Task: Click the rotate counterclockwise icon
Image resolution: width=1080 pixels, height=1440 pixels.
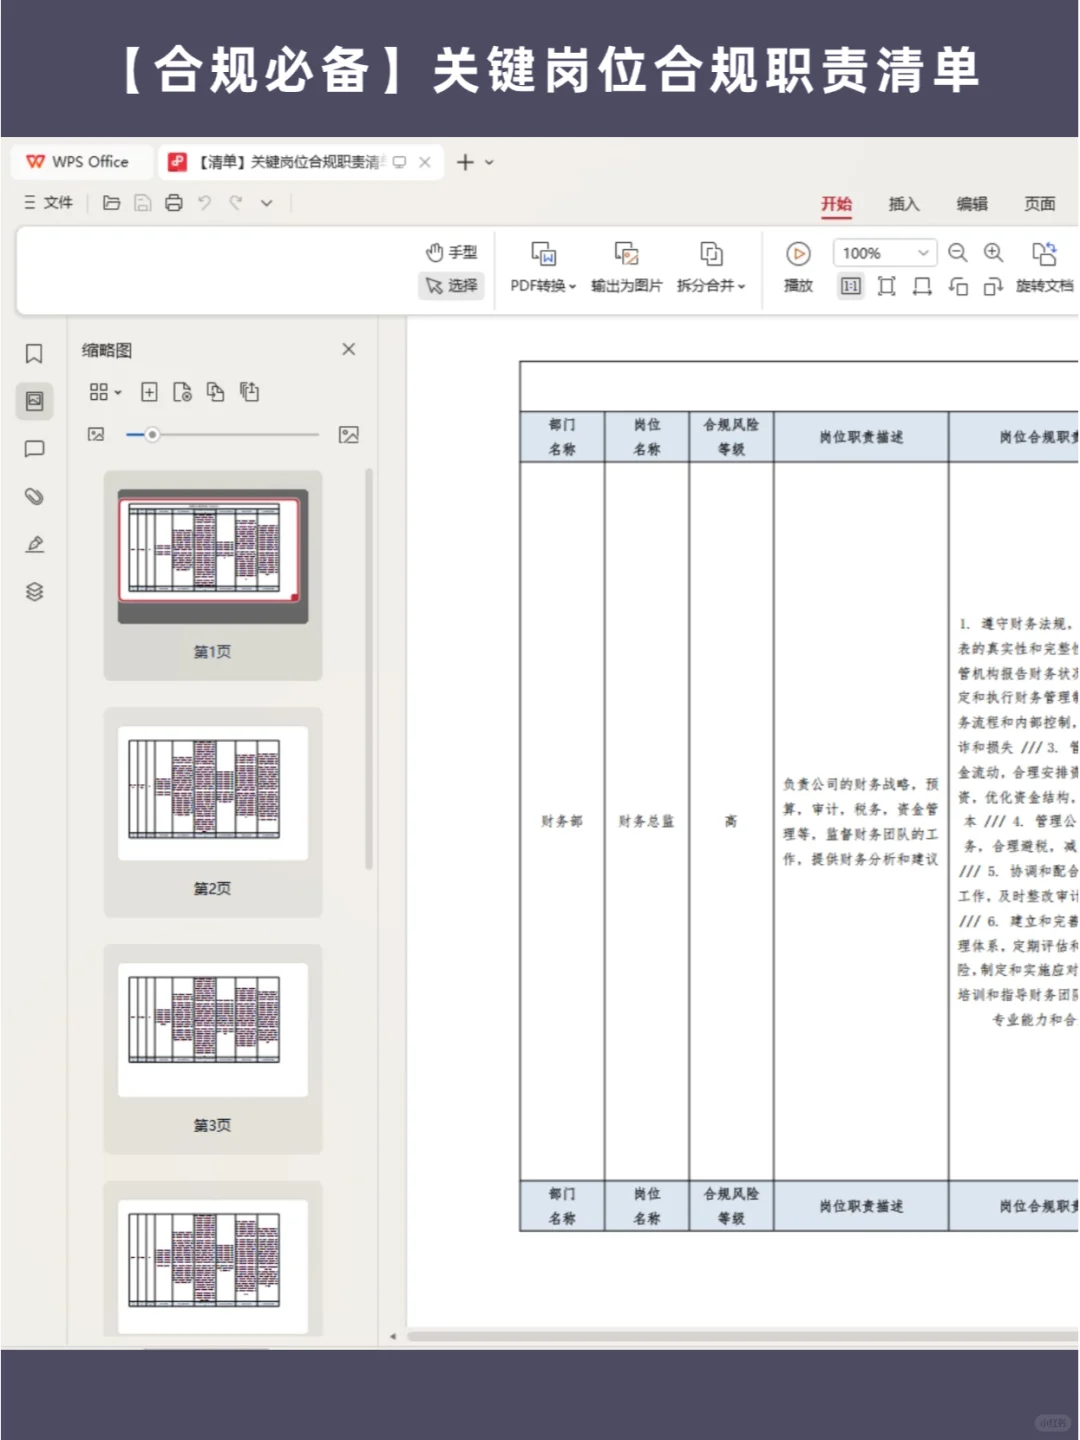Action: coord(958,287)
